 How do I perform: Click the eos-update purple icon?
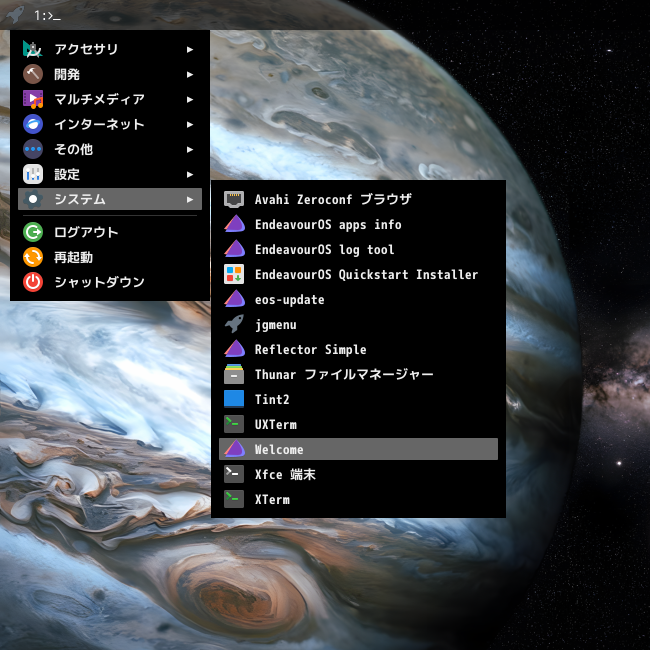[234, 299]
